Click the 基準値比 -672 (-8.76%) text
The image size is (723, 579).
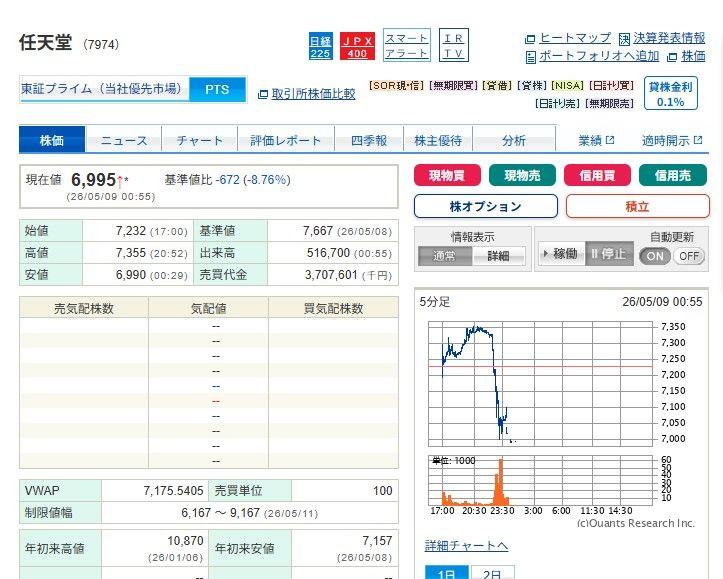pos(228,180)
